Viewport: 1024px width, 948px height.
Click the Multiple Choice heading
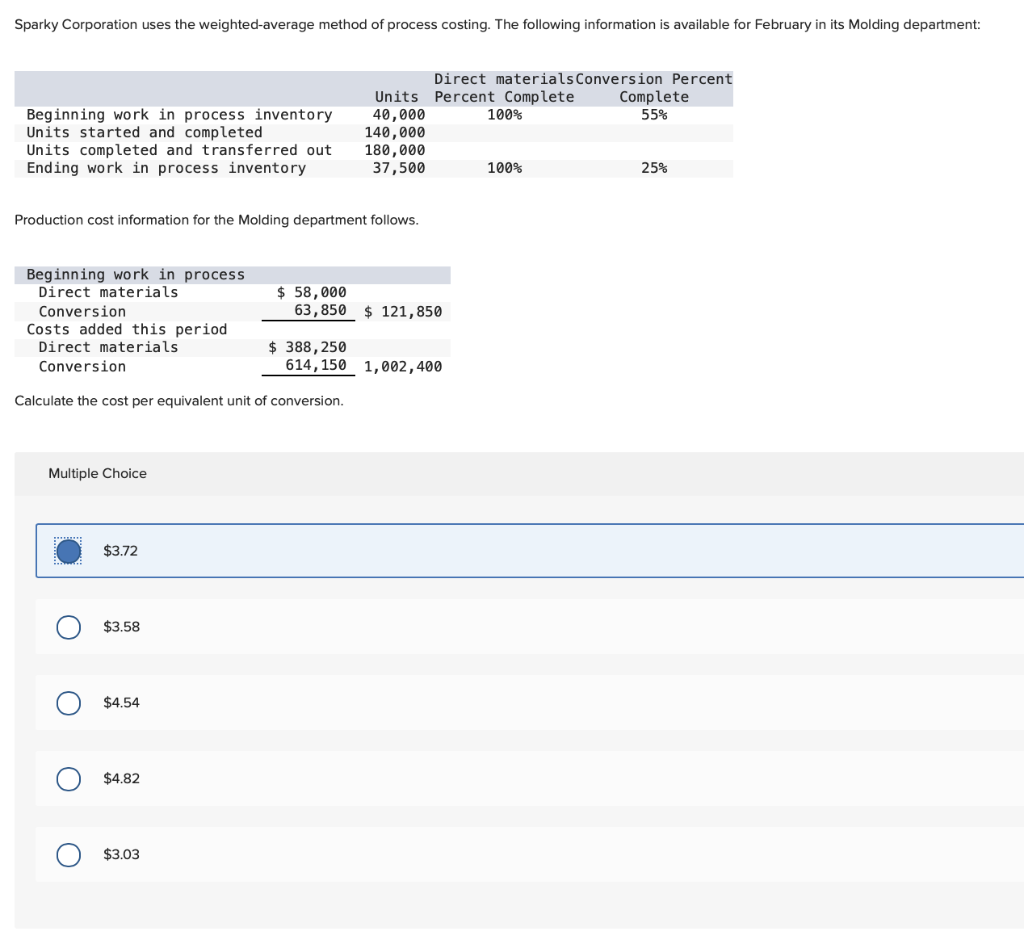pos(97,473)
